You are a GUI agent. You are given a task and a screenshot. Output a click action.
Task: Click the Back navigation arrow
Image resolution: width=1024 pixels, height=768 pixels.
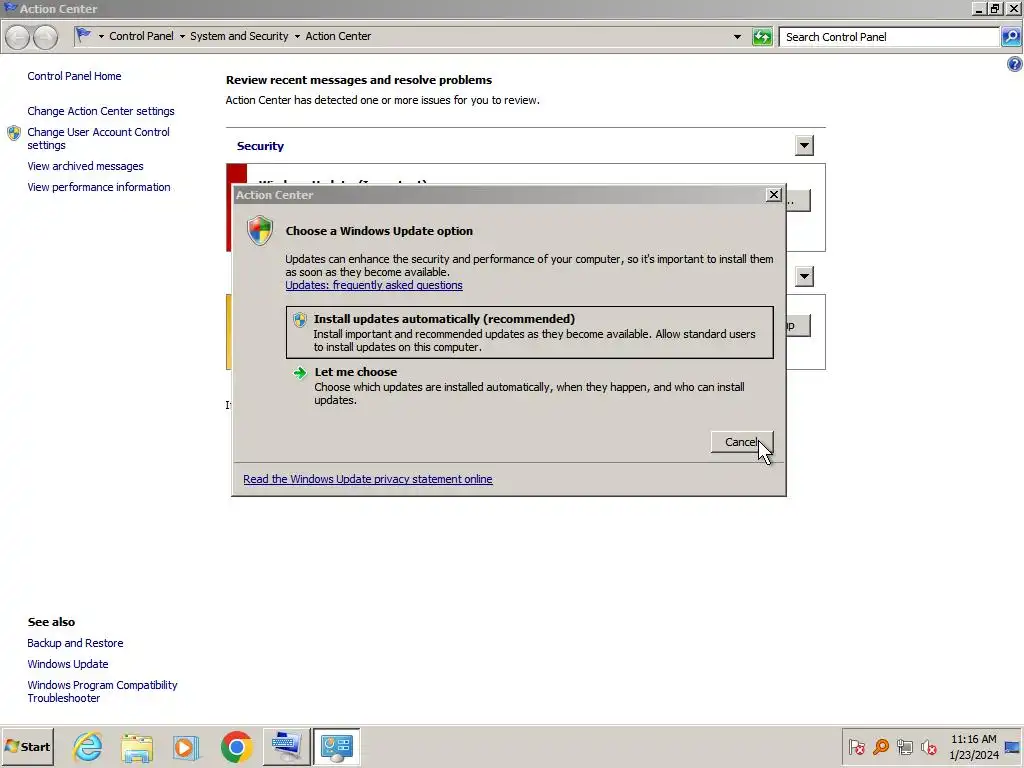coord(18,37)
